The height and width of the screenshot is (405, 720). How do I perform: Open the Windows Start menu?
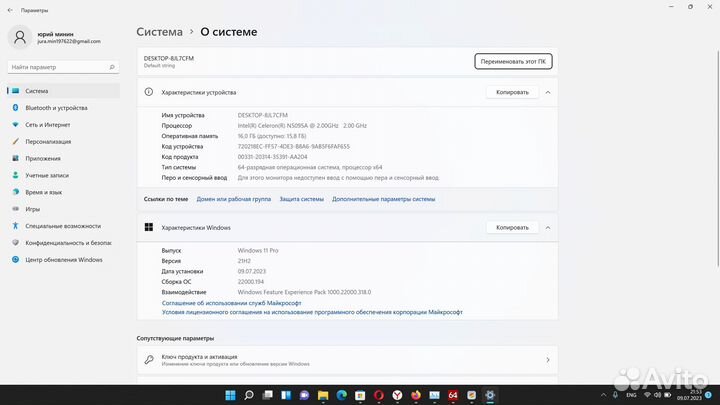pos(231,395)
